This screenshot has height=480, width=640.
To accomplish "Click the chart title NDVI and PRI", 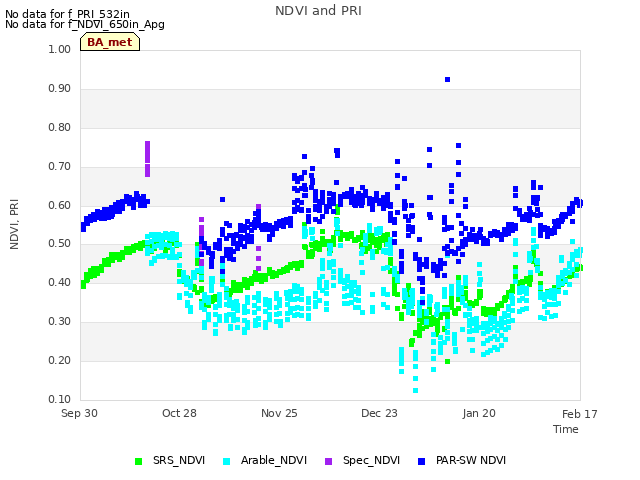I will pos(318,11).
